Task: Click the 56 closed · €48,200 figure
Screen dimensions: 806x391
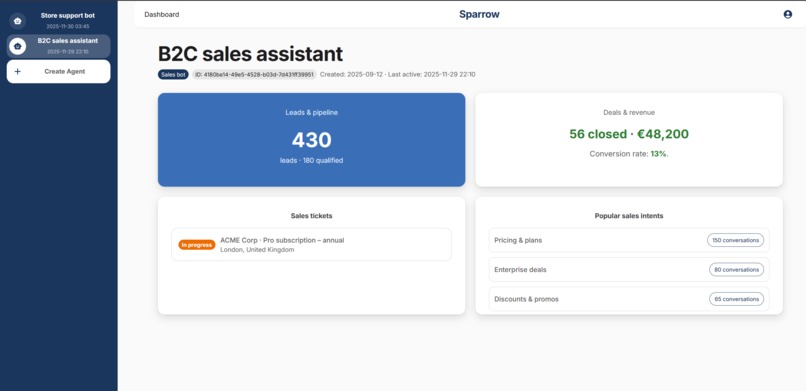Action: coord(629,134)
